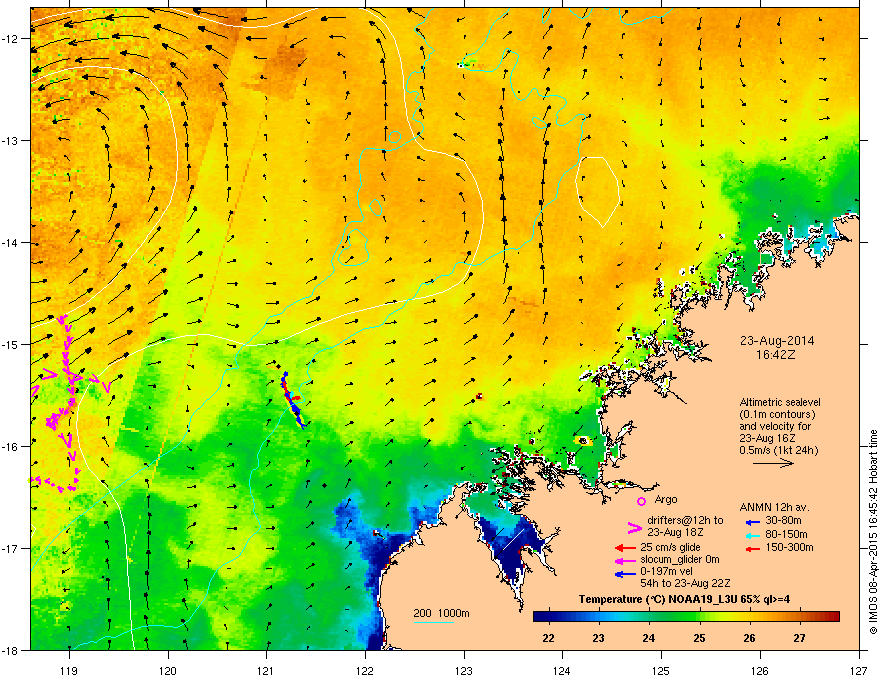Click the magenta drifter track near 119°E
This screenshot has height=680, width=880.
click(67, 404)
